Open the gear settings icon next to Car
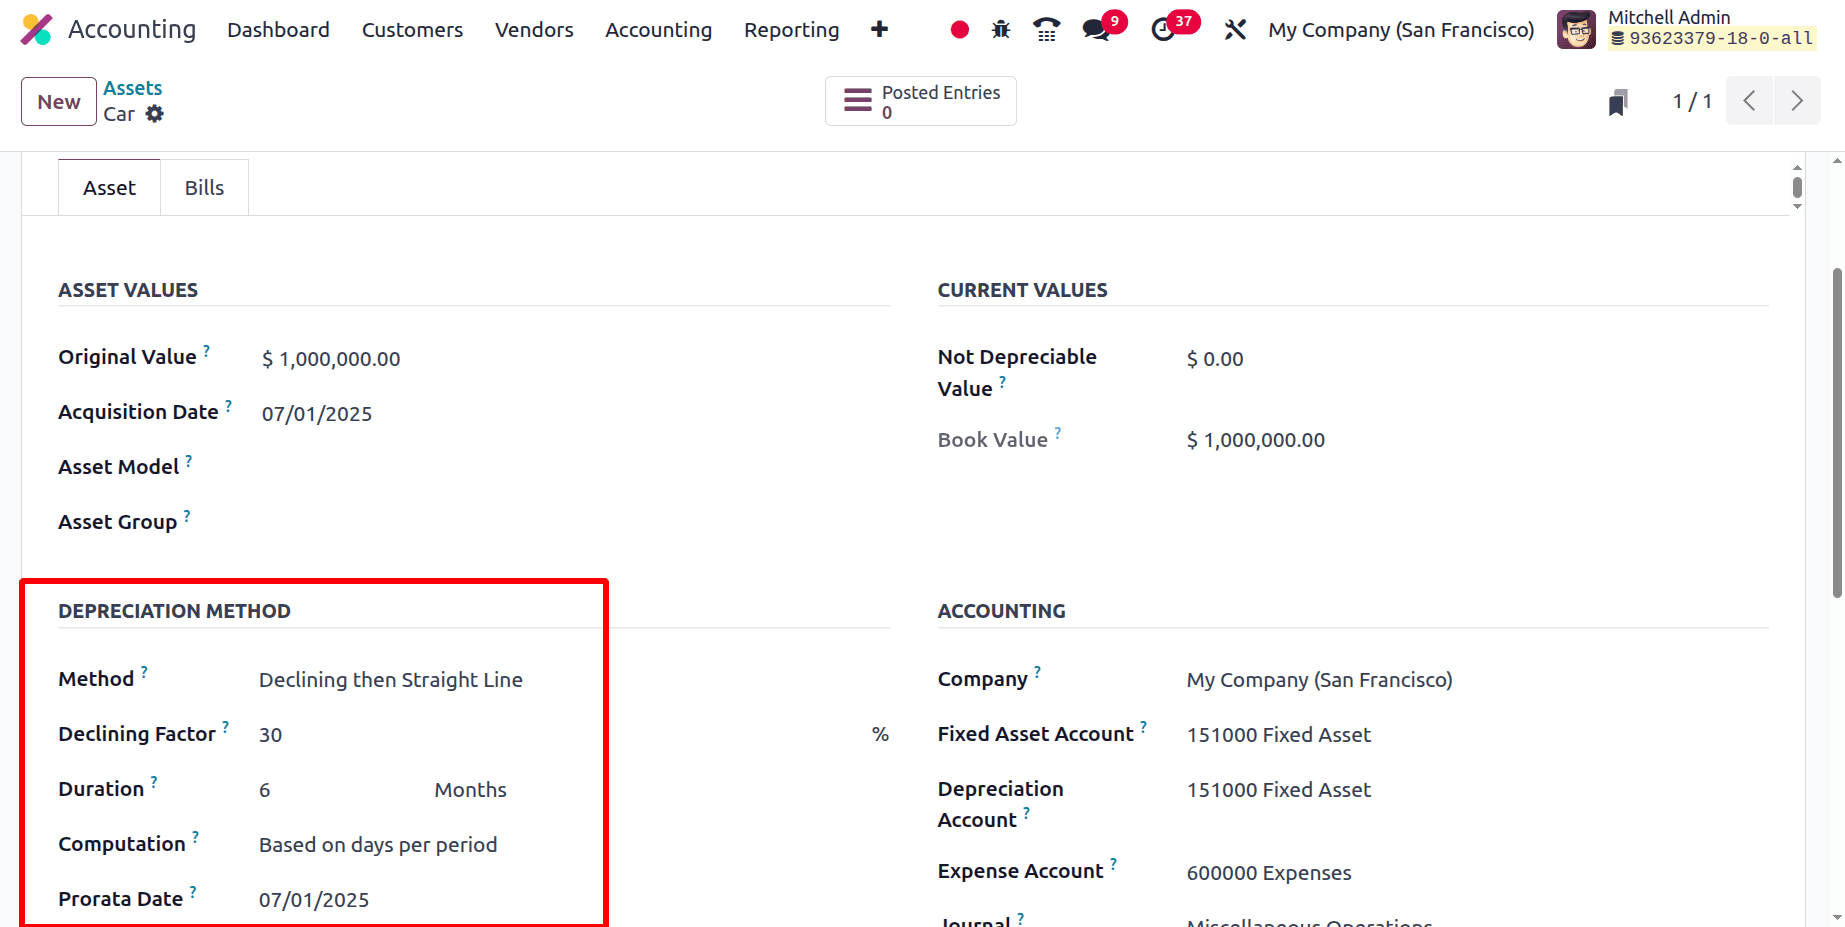The image size is (1845, 927). 155,114
